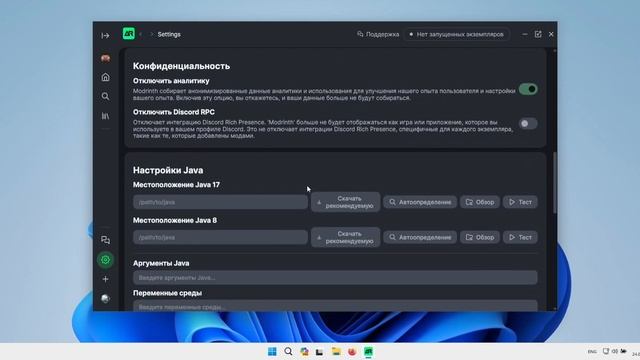Navigate back with the breadcrumb arrow
This screenshot has width=640, height=360.
click(140, 34)
